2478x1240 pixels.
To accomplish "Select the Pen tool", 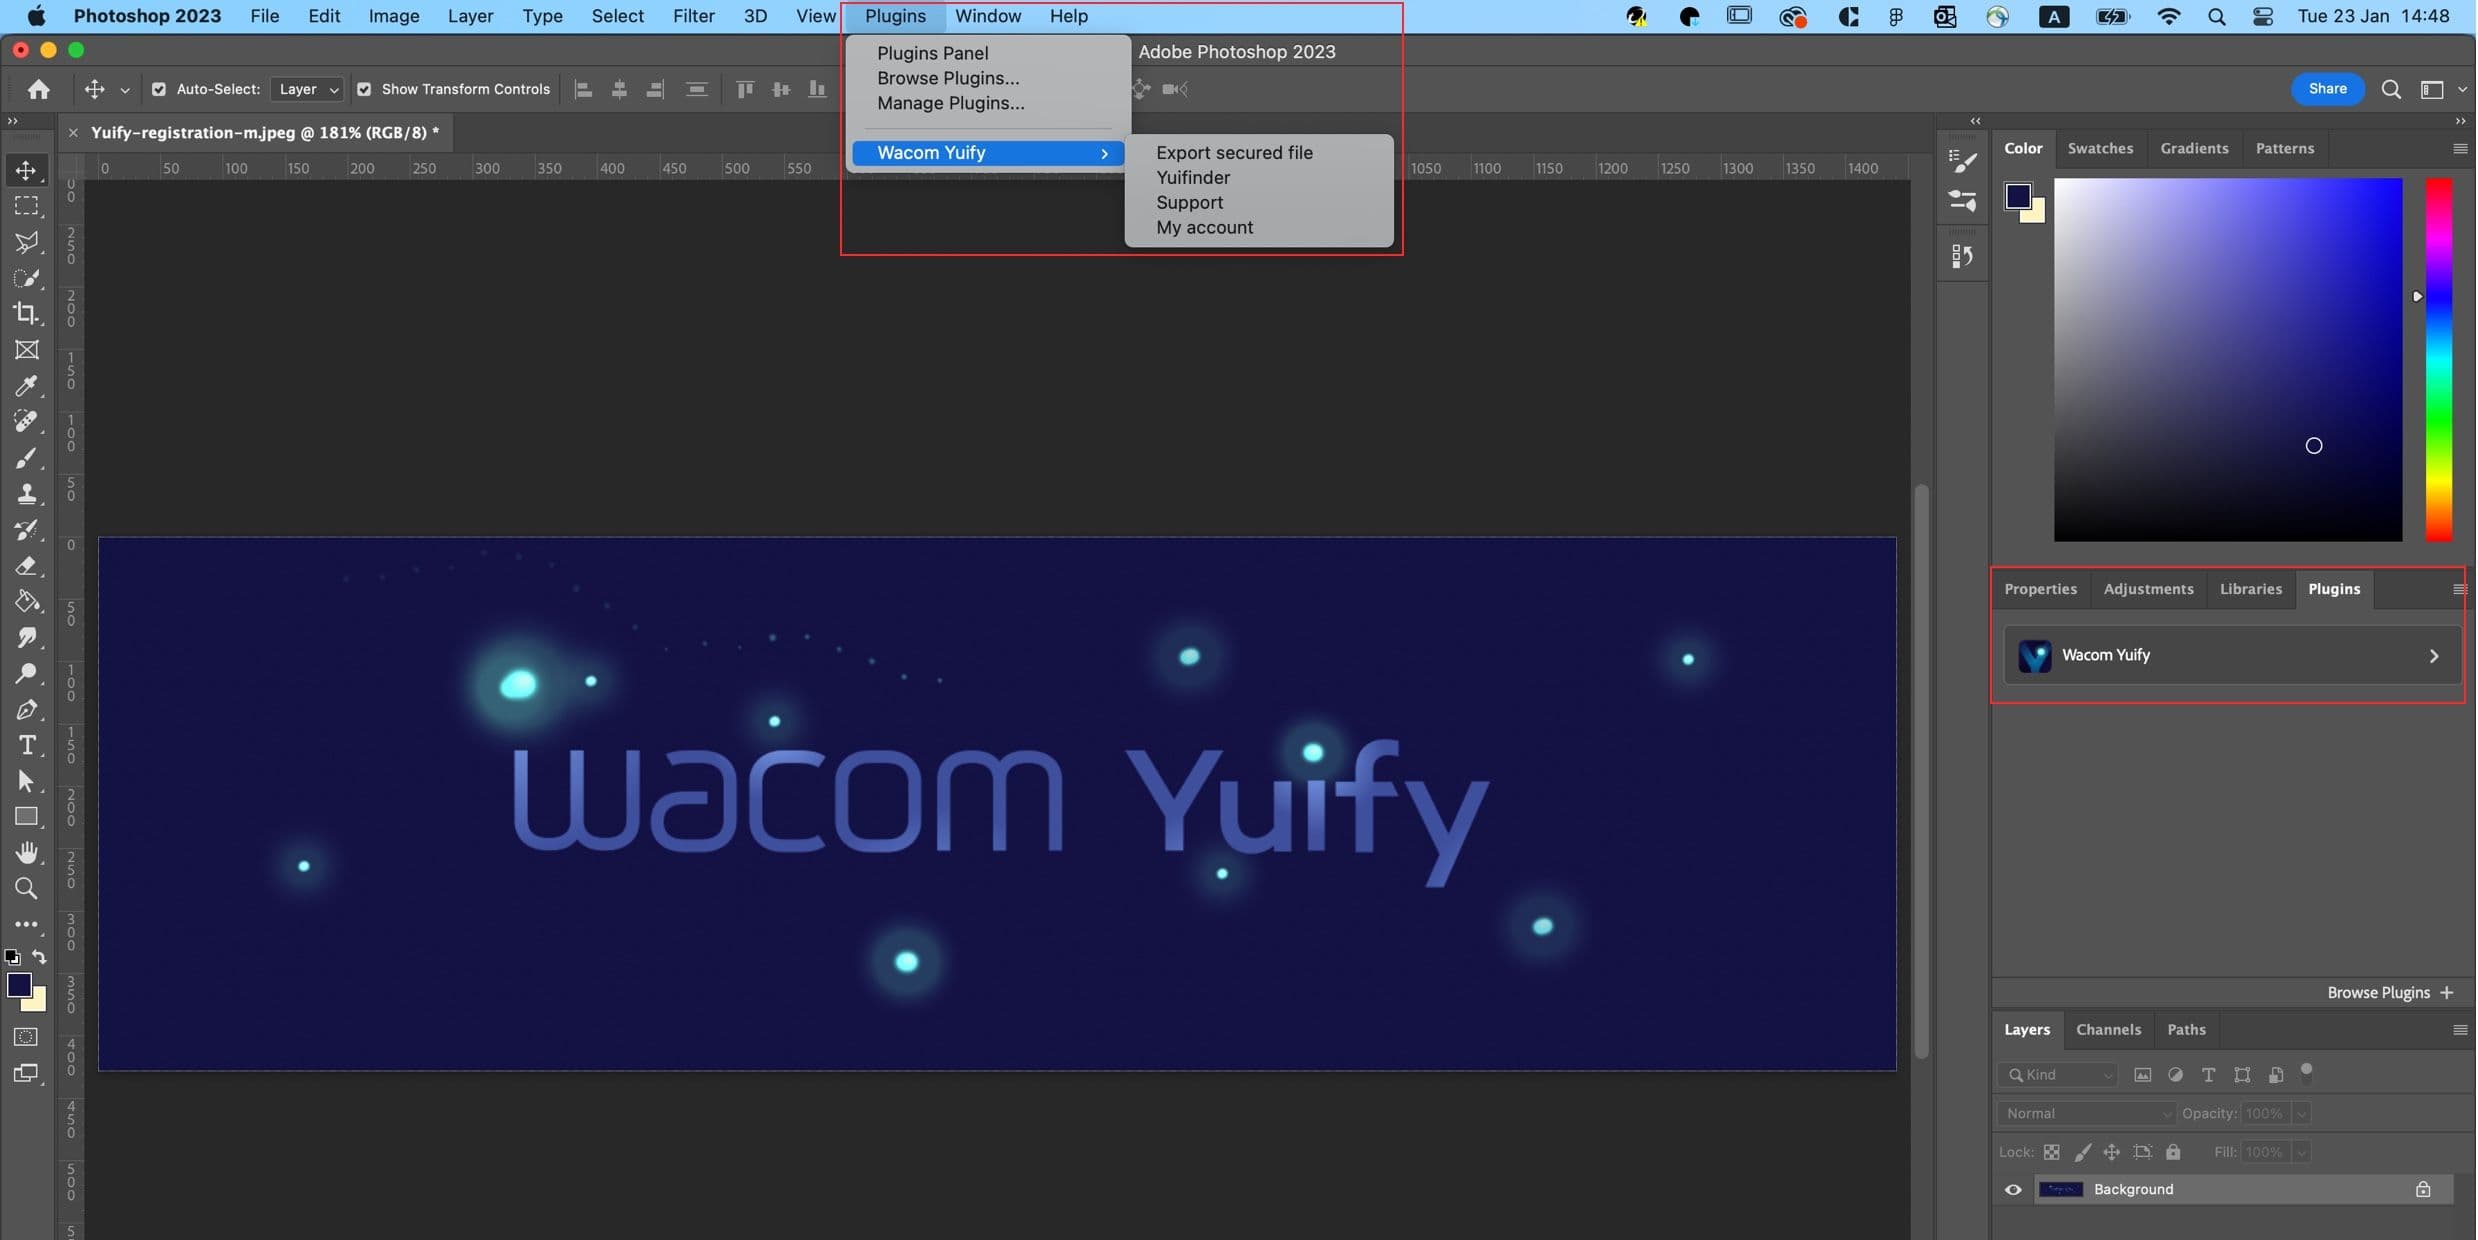I will pyautogui.click(x=27, y=710).
